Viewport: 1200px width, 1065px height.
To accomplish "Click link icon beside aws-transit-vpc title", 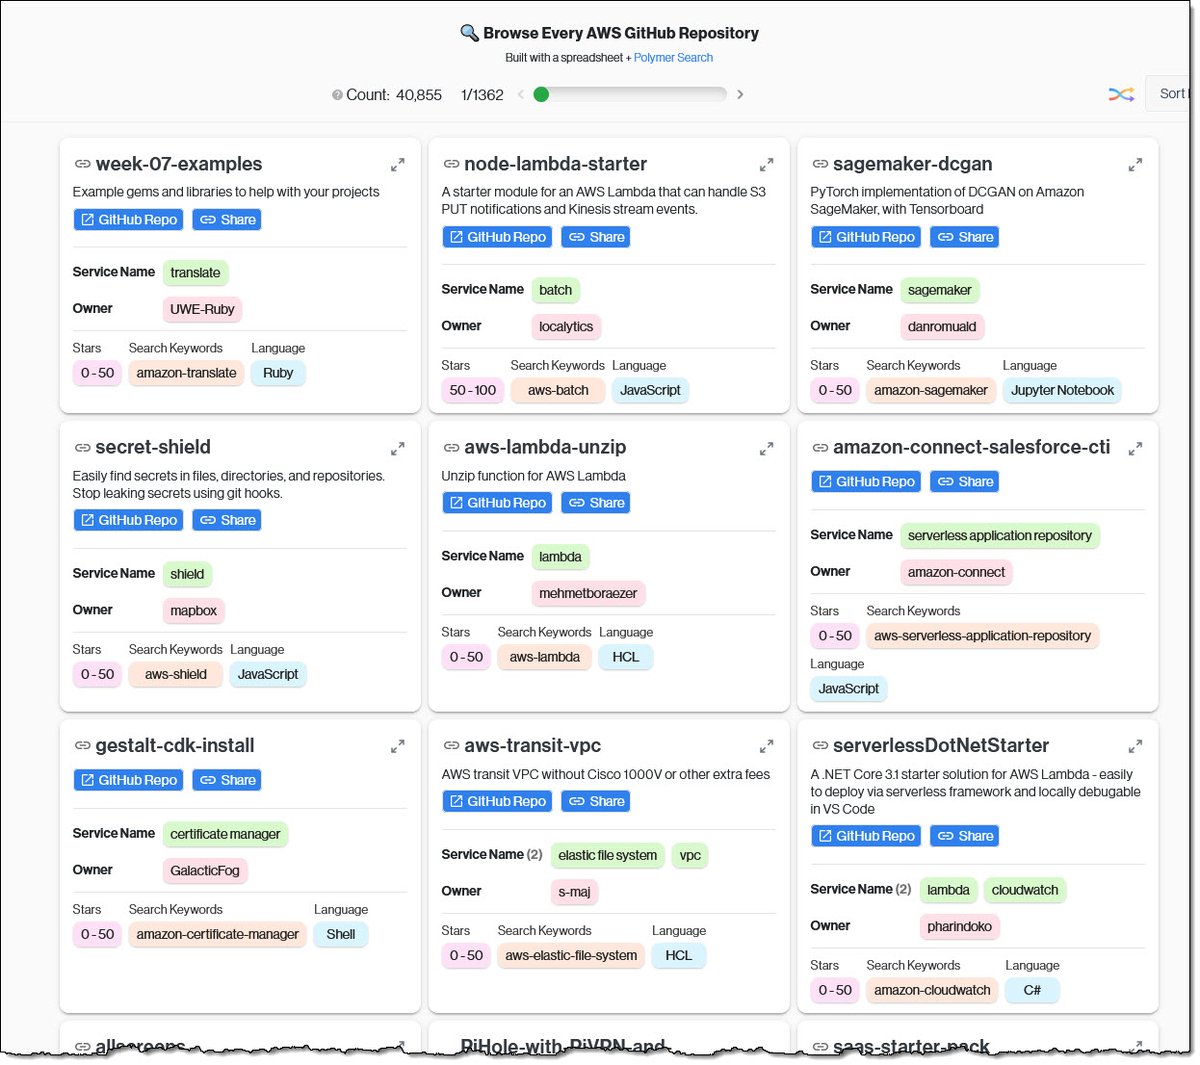I will click(x=451, y=746).
